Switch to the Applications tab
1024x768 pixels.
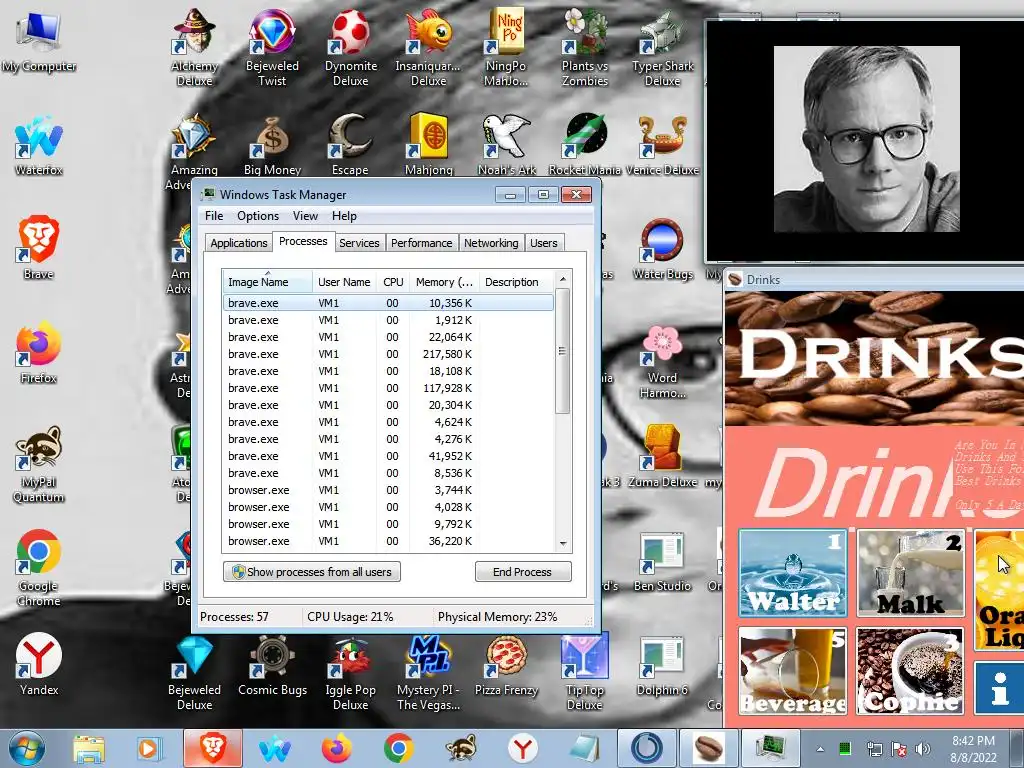click(238, 243)
